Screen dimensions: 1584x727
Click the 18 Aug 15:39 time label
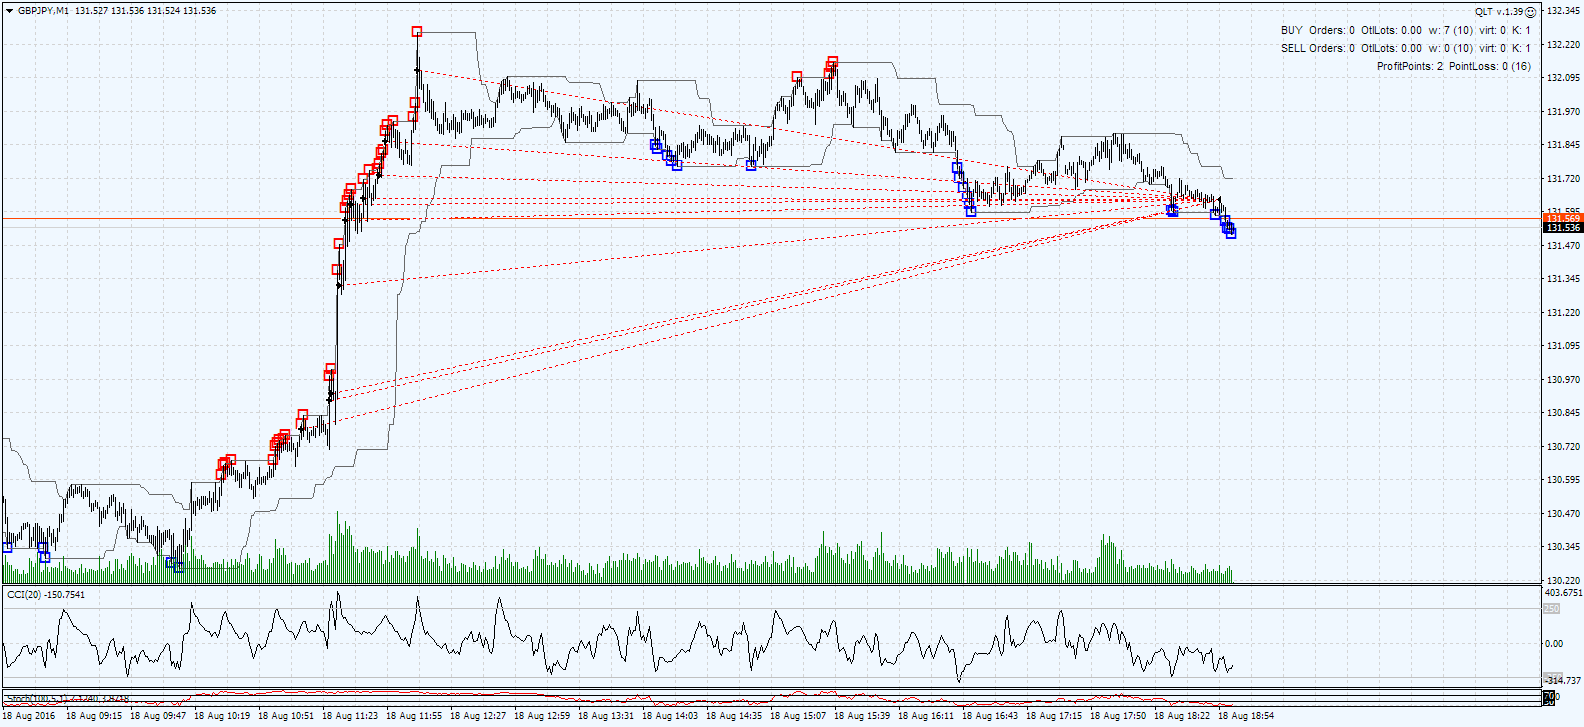coord(862,716)
